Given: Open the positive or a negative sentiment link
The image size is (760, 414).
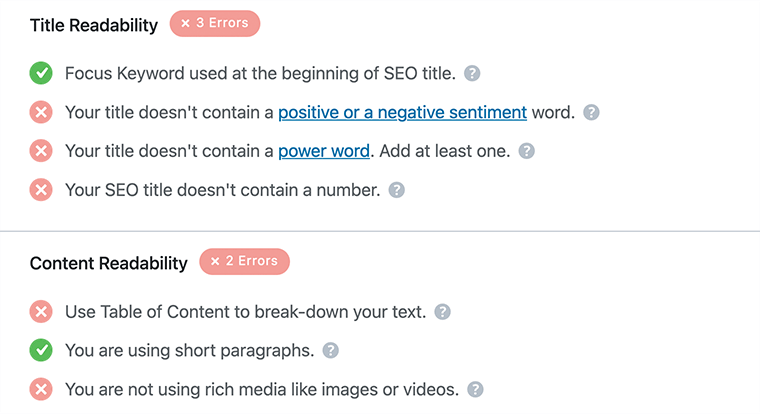Looking at the screenshot, I should pyautogui.click(x=402, y=112).
